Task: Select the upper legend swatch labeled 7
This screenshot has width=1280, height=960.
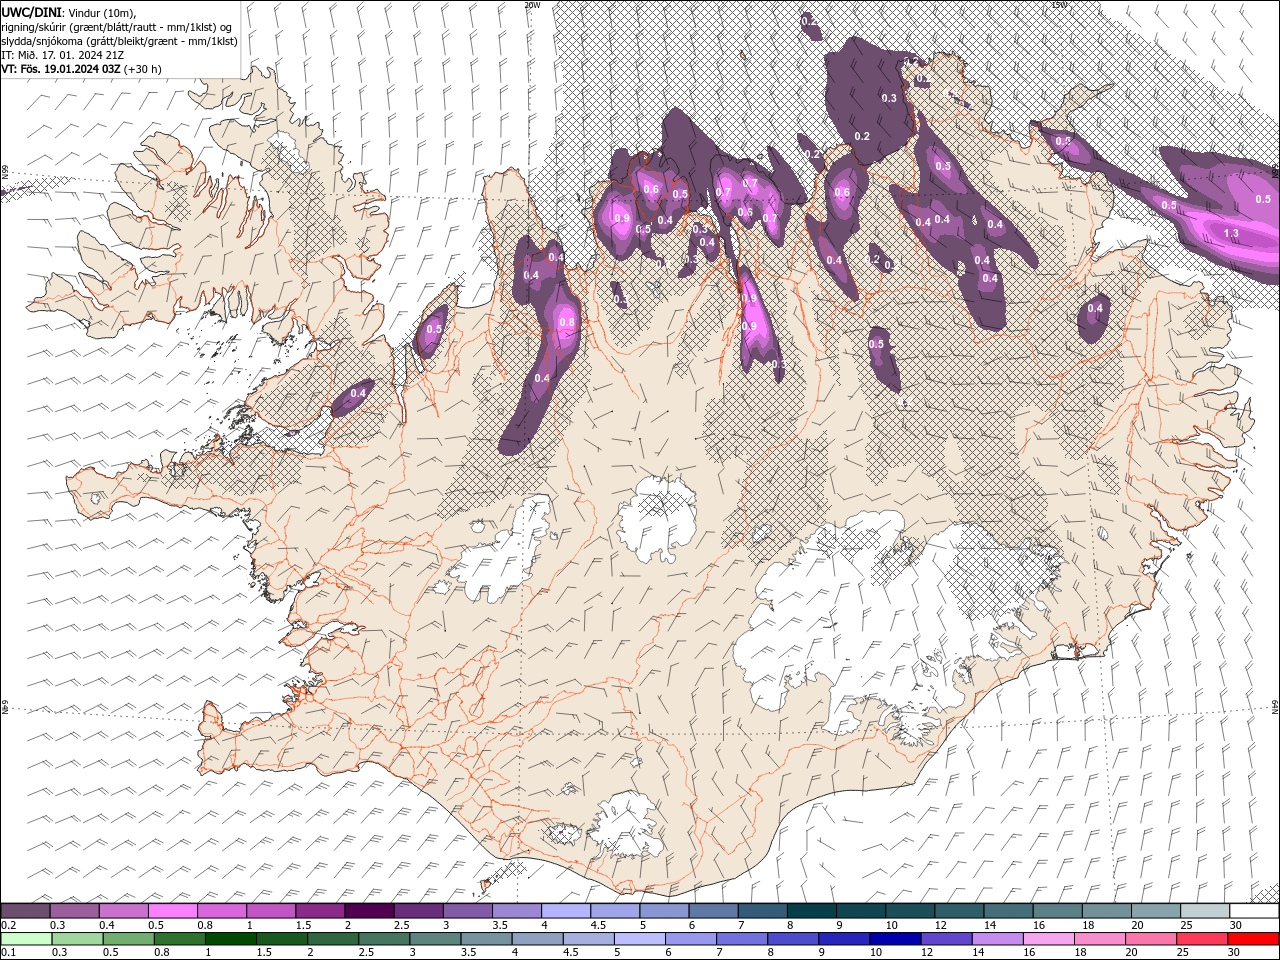Action: click(762, 911)
